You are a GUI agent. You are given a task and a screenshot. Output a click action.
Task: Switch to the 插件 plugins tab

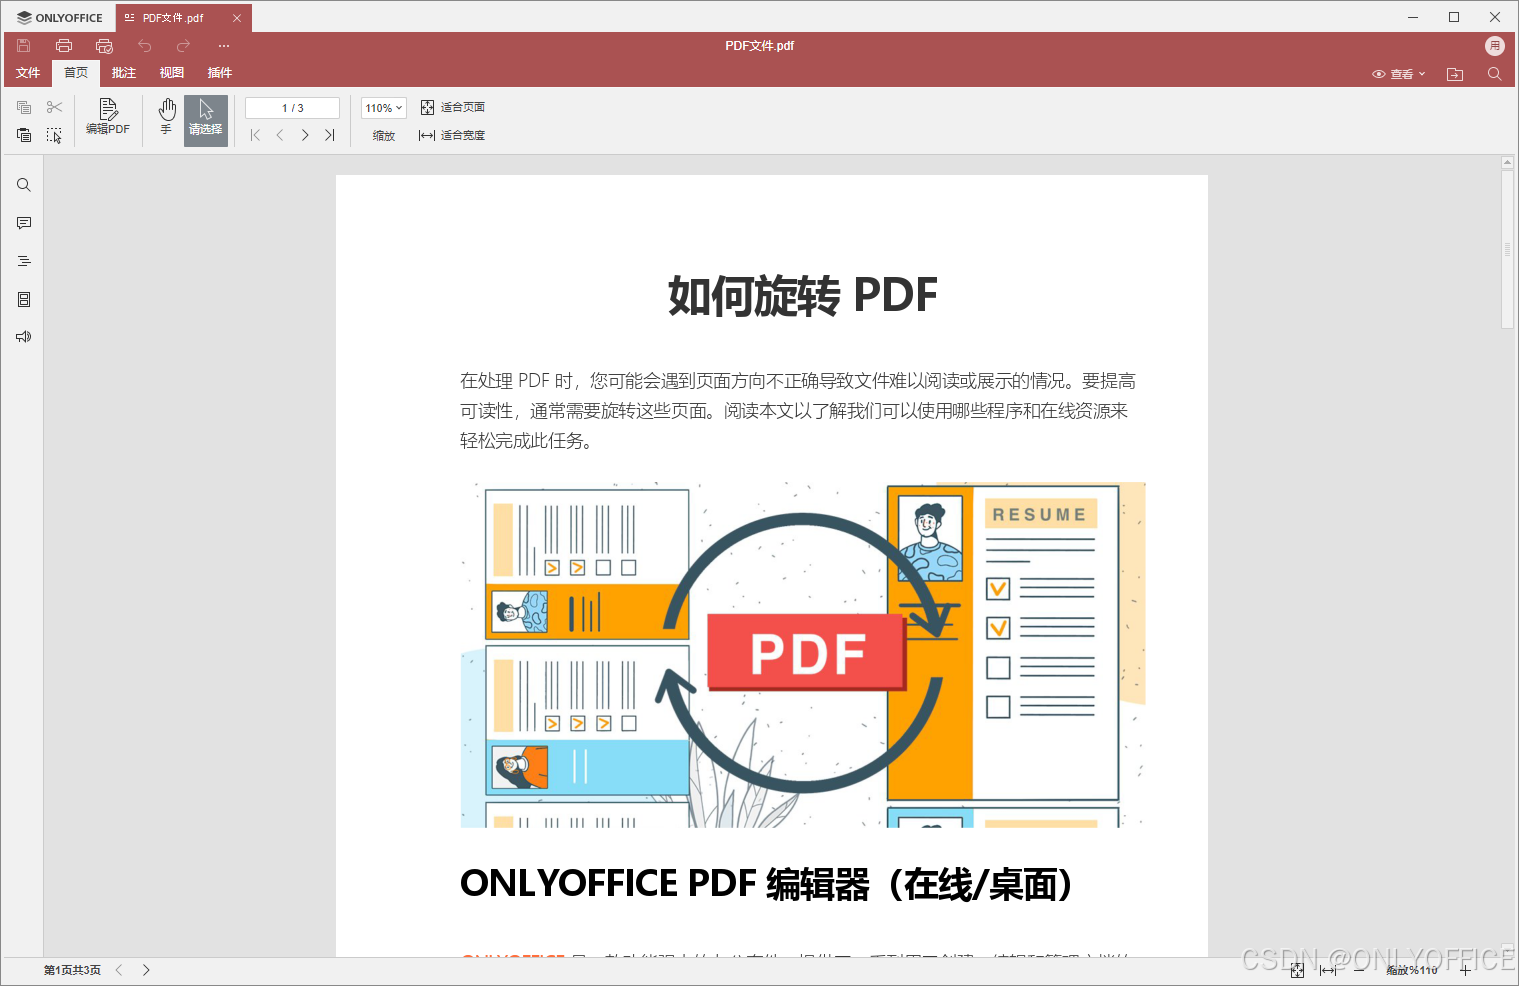pyautogui.click(x=220, y=73)
